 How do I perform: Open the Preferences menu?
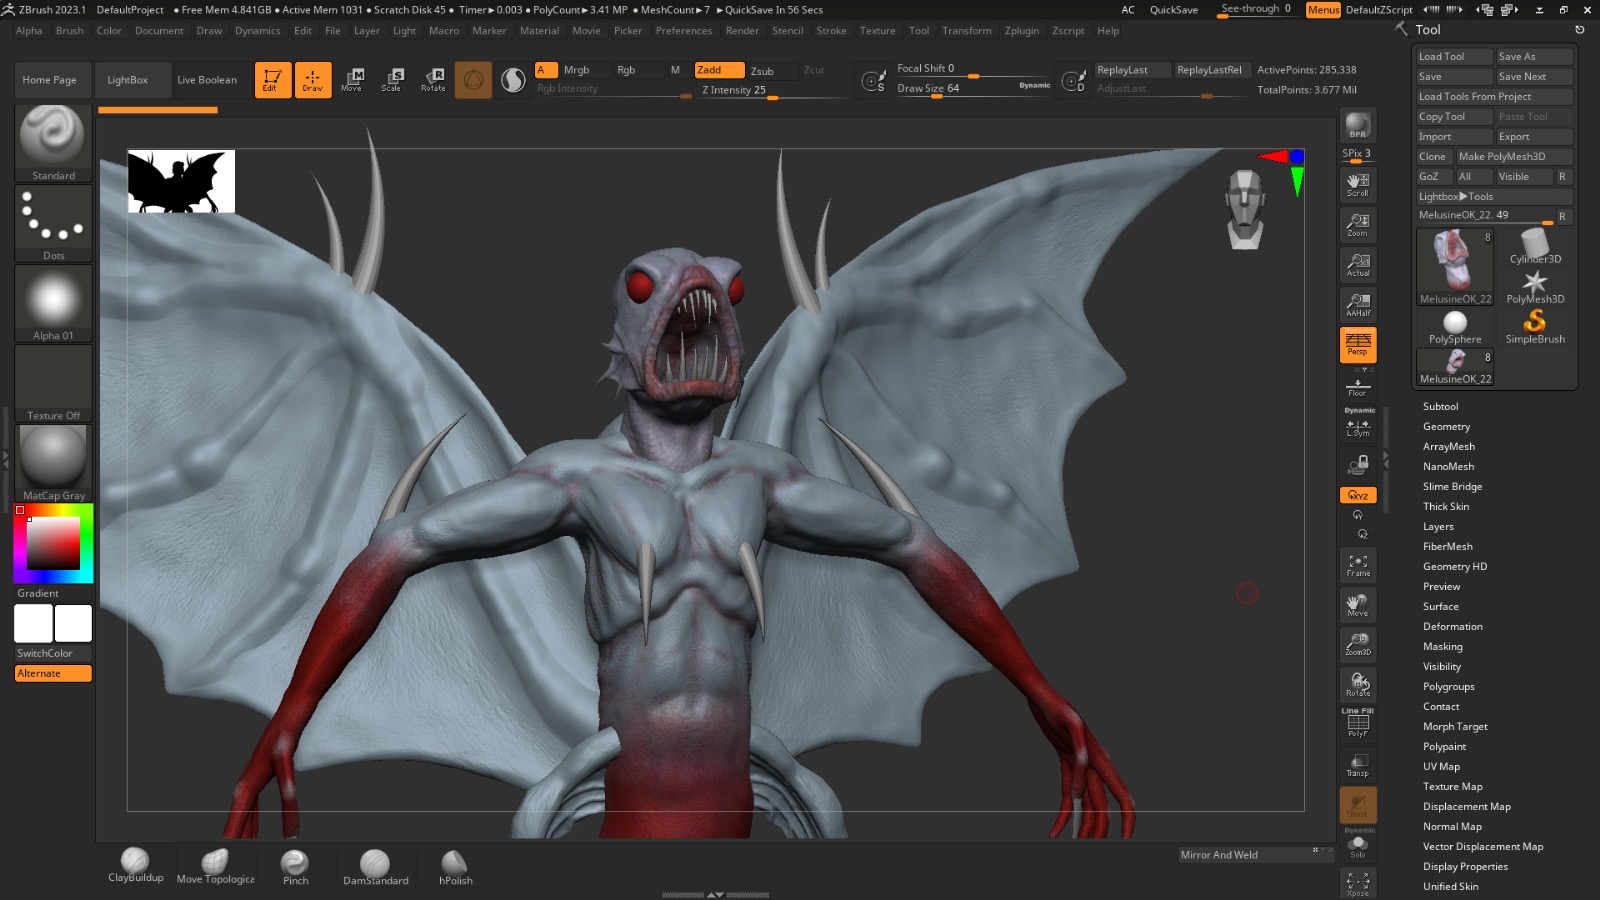[x=683, y=31]
